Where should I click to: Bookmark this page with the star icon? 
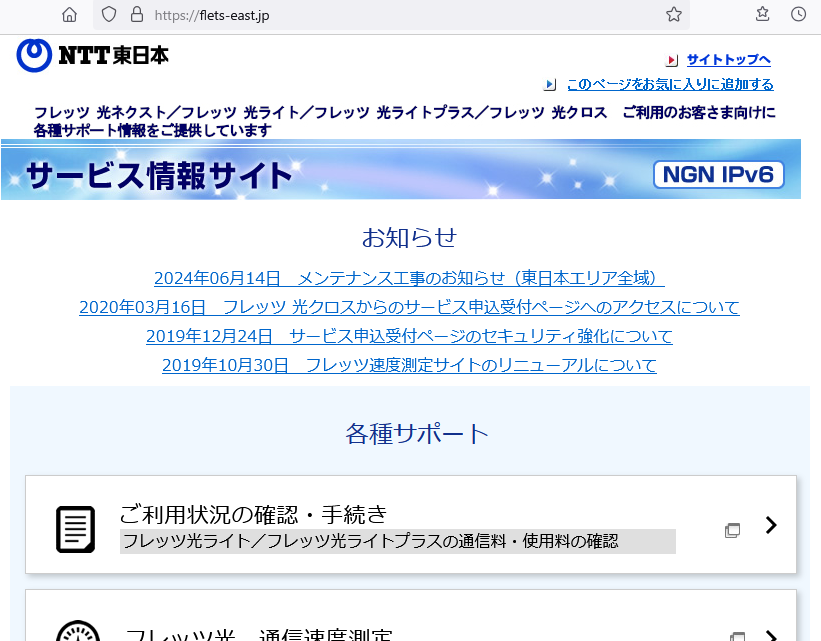673,15
